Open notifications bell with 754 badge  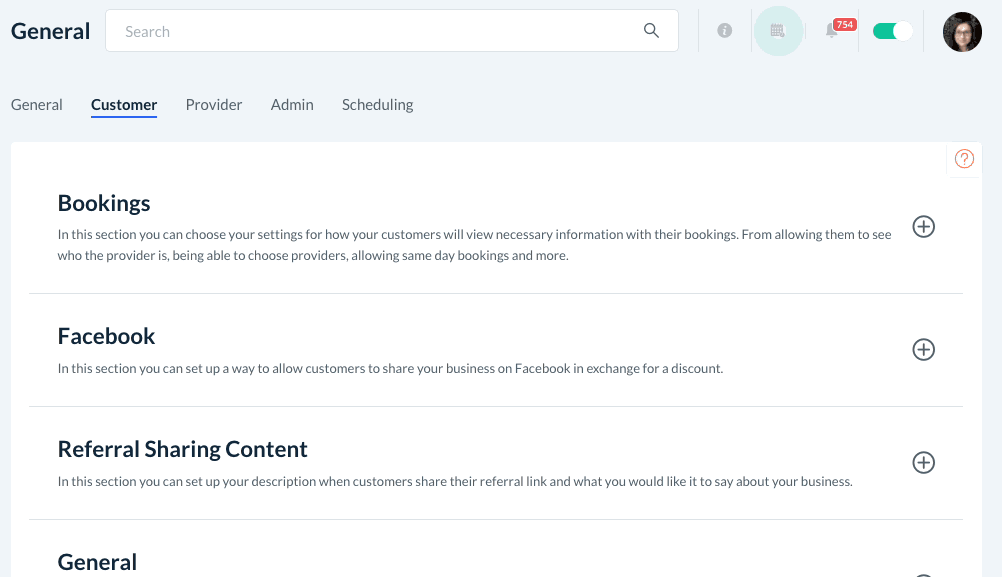tap(832, 31)
